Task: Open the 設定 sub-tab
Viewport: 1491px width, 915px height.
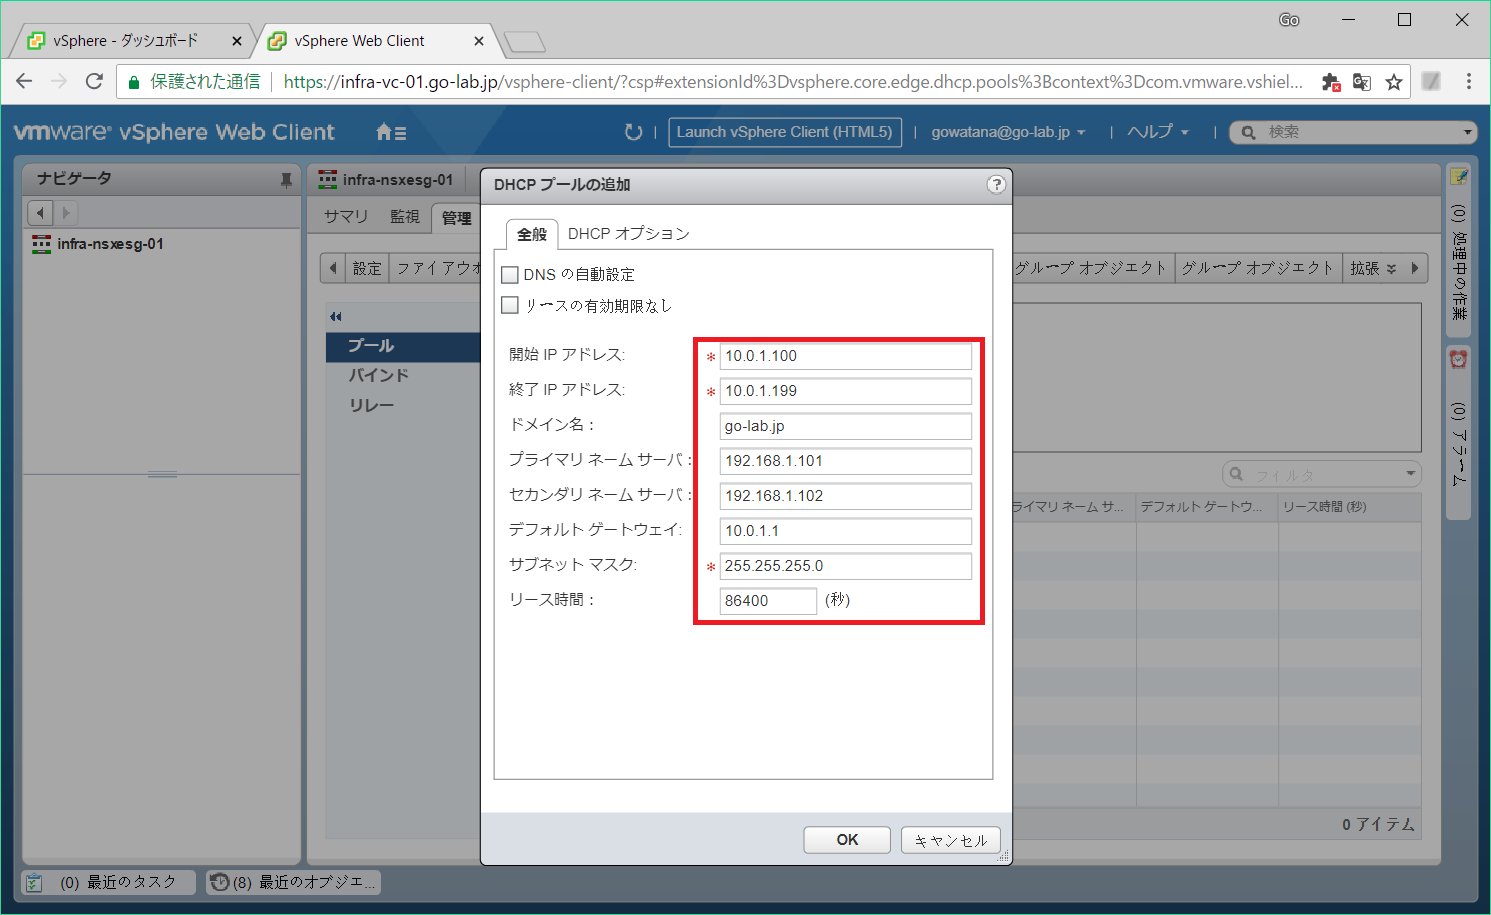Action: 367,268
